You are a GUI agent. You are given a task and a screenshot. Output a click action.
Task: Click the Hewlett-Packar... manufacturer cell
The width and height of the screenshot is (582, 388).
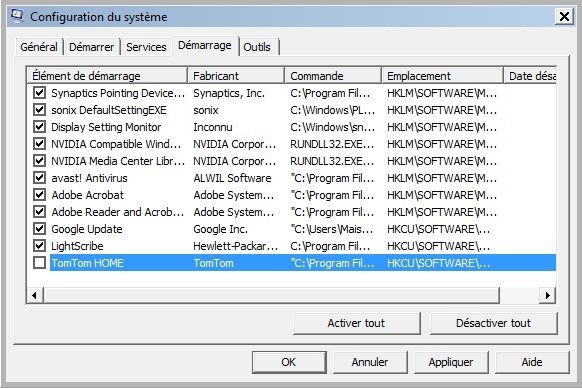[x=235, y=246]
